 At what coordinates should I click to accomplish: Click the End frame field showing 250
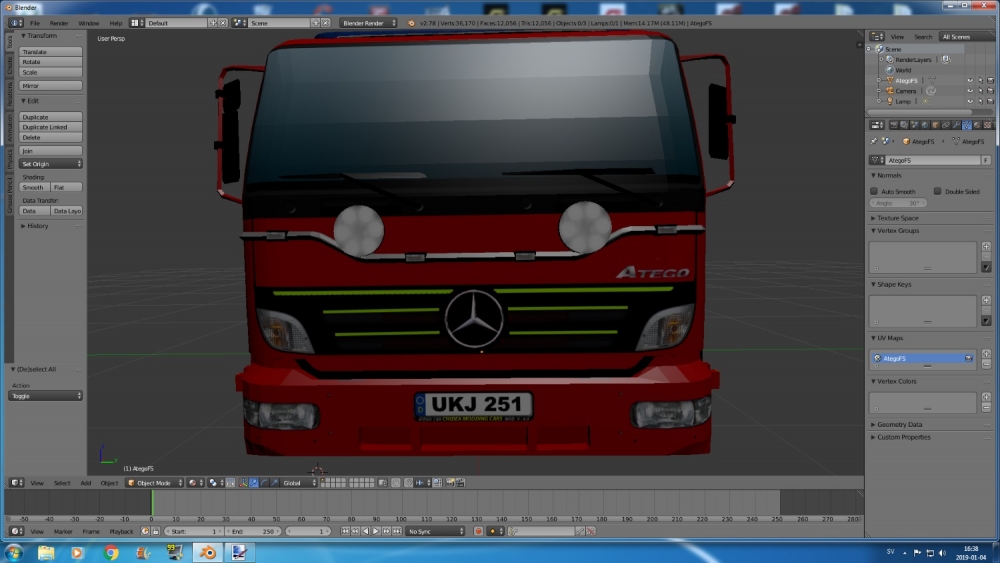coord(253,531)
